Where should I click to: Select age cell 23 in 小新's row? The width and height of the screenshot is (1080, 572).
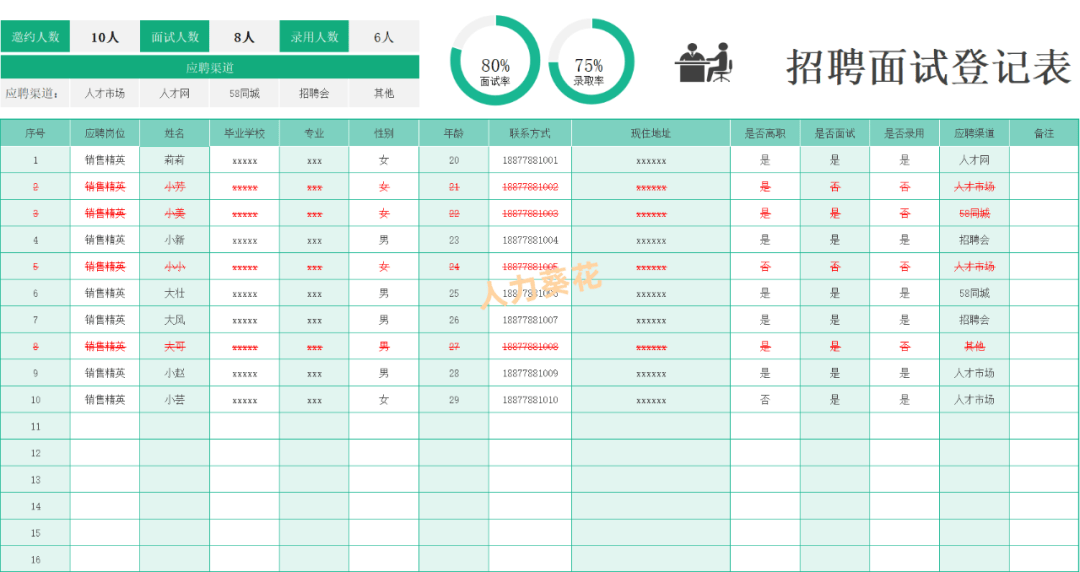click(454, 241)
